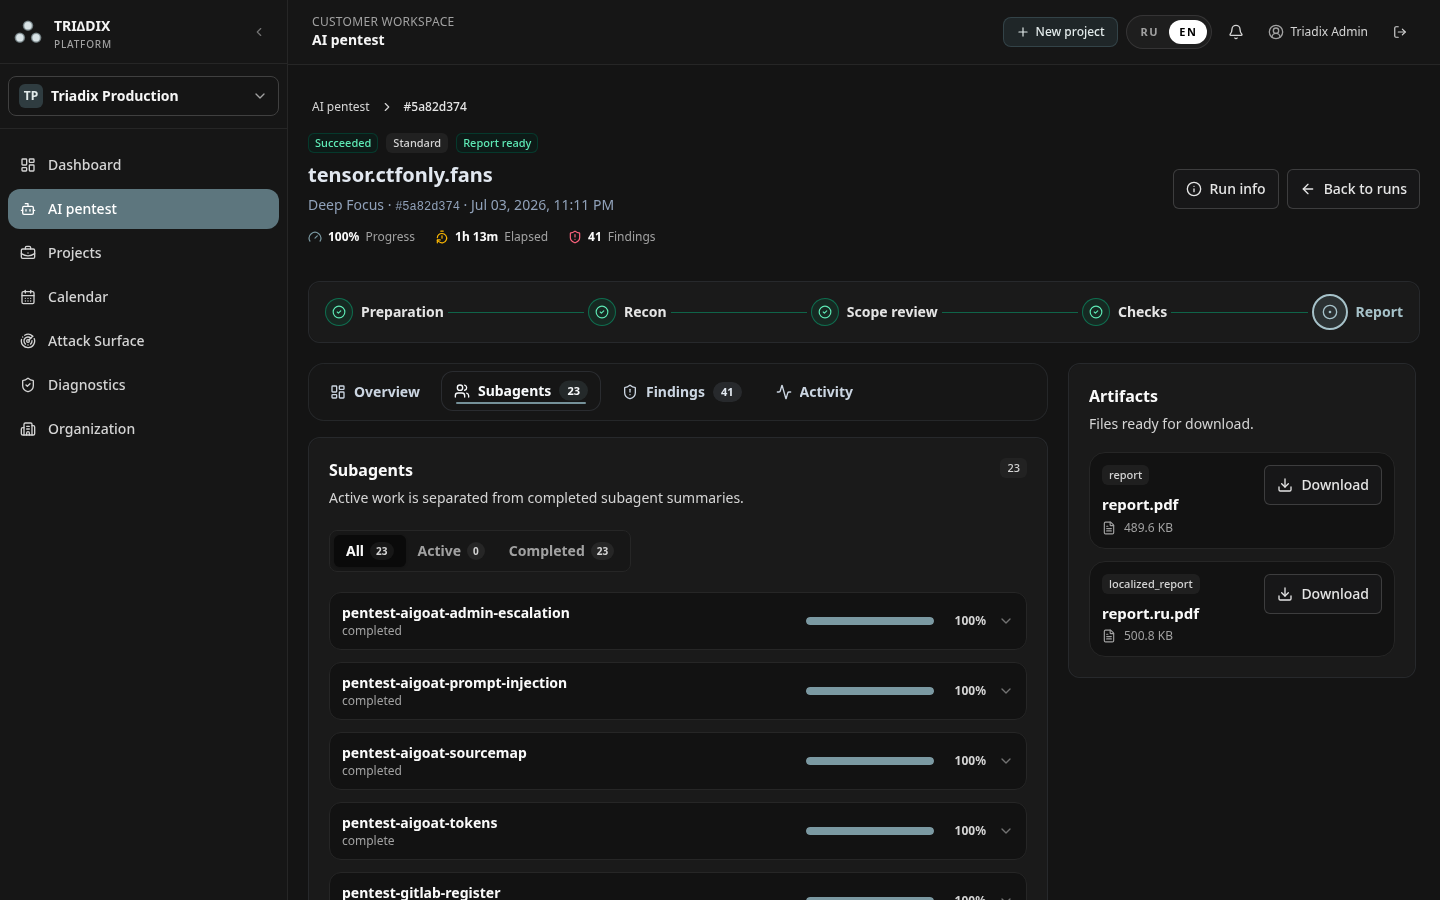The height and width of the screenshot is (900, 1440).
Task: Expand pentest-aigoat-prompt-injection row
Action: click(x=1006, y=691)
